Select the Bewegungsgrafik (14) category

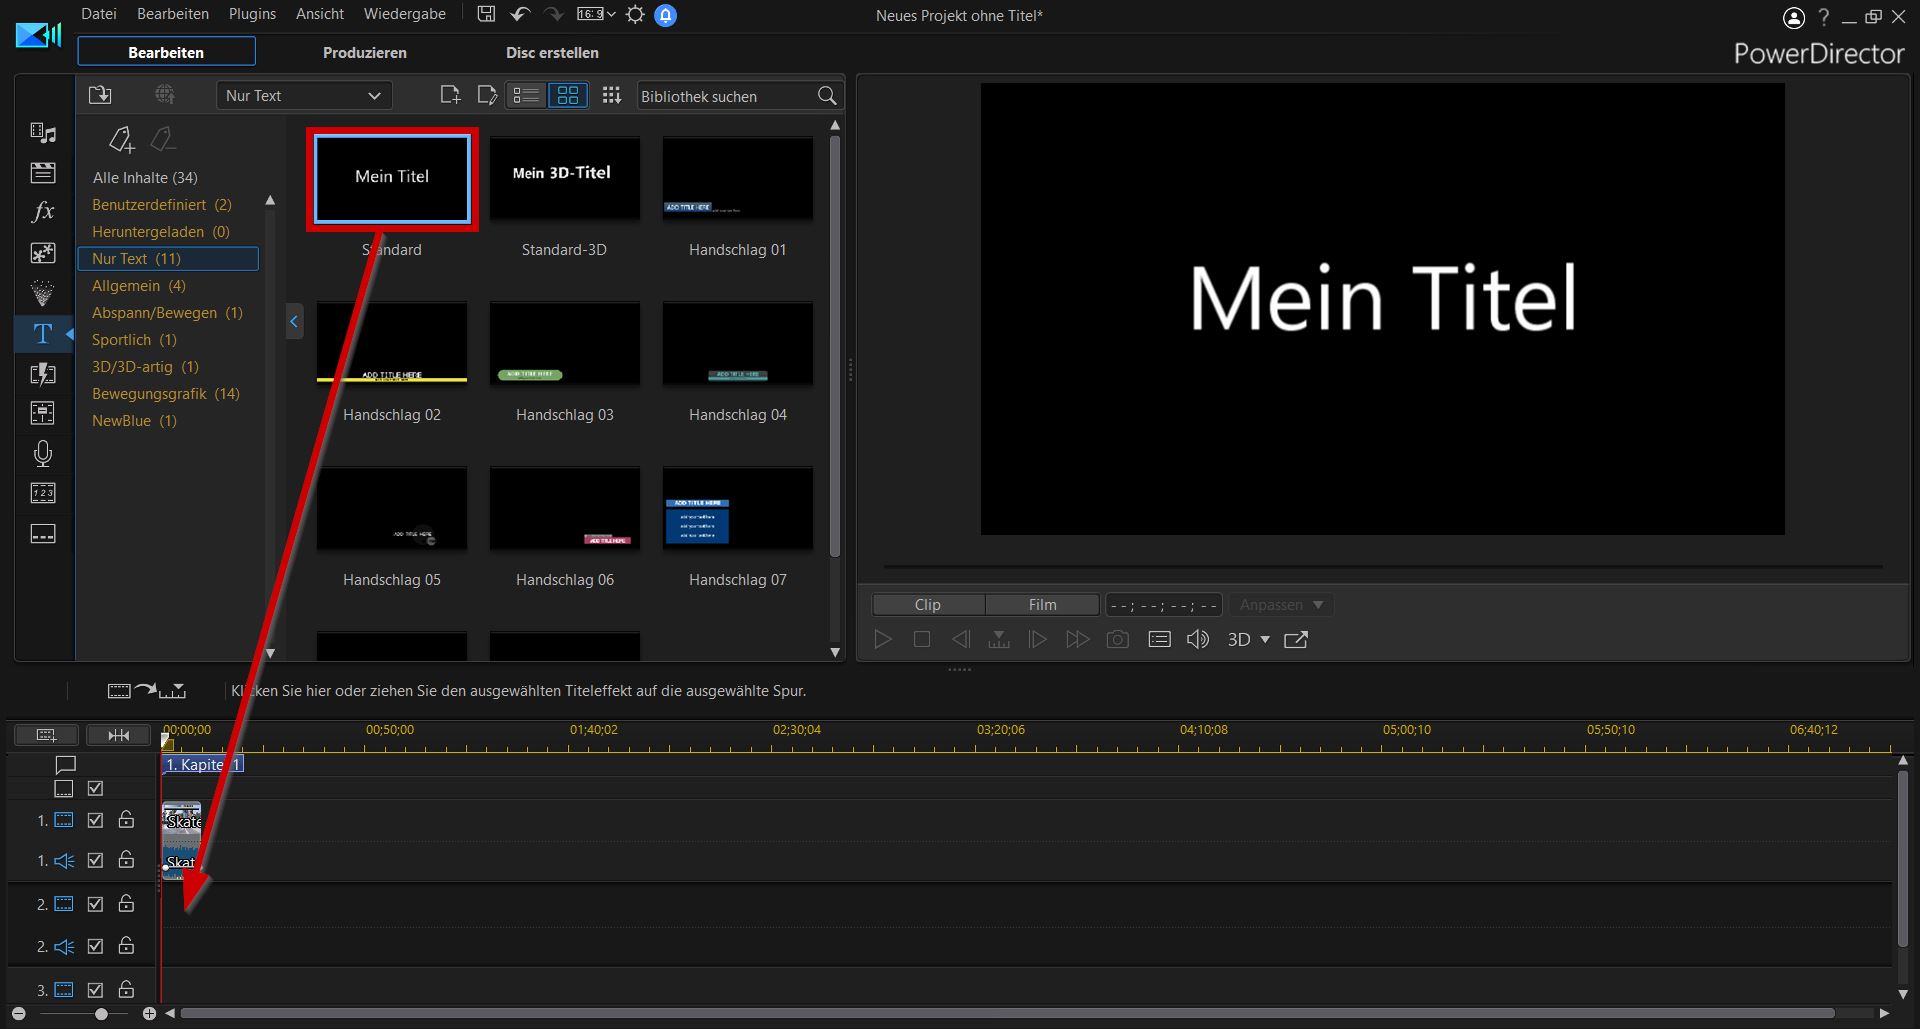coord(166,394)
